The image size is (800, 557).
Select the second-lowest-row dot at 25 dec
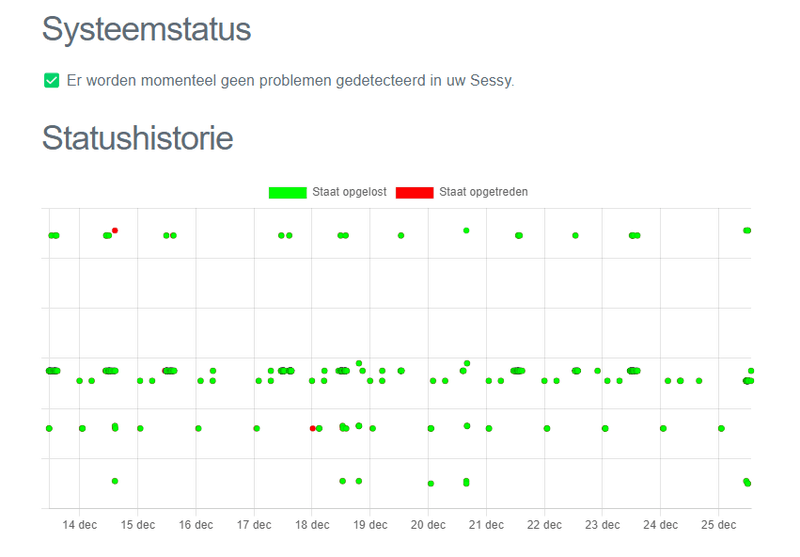[721, 428]
